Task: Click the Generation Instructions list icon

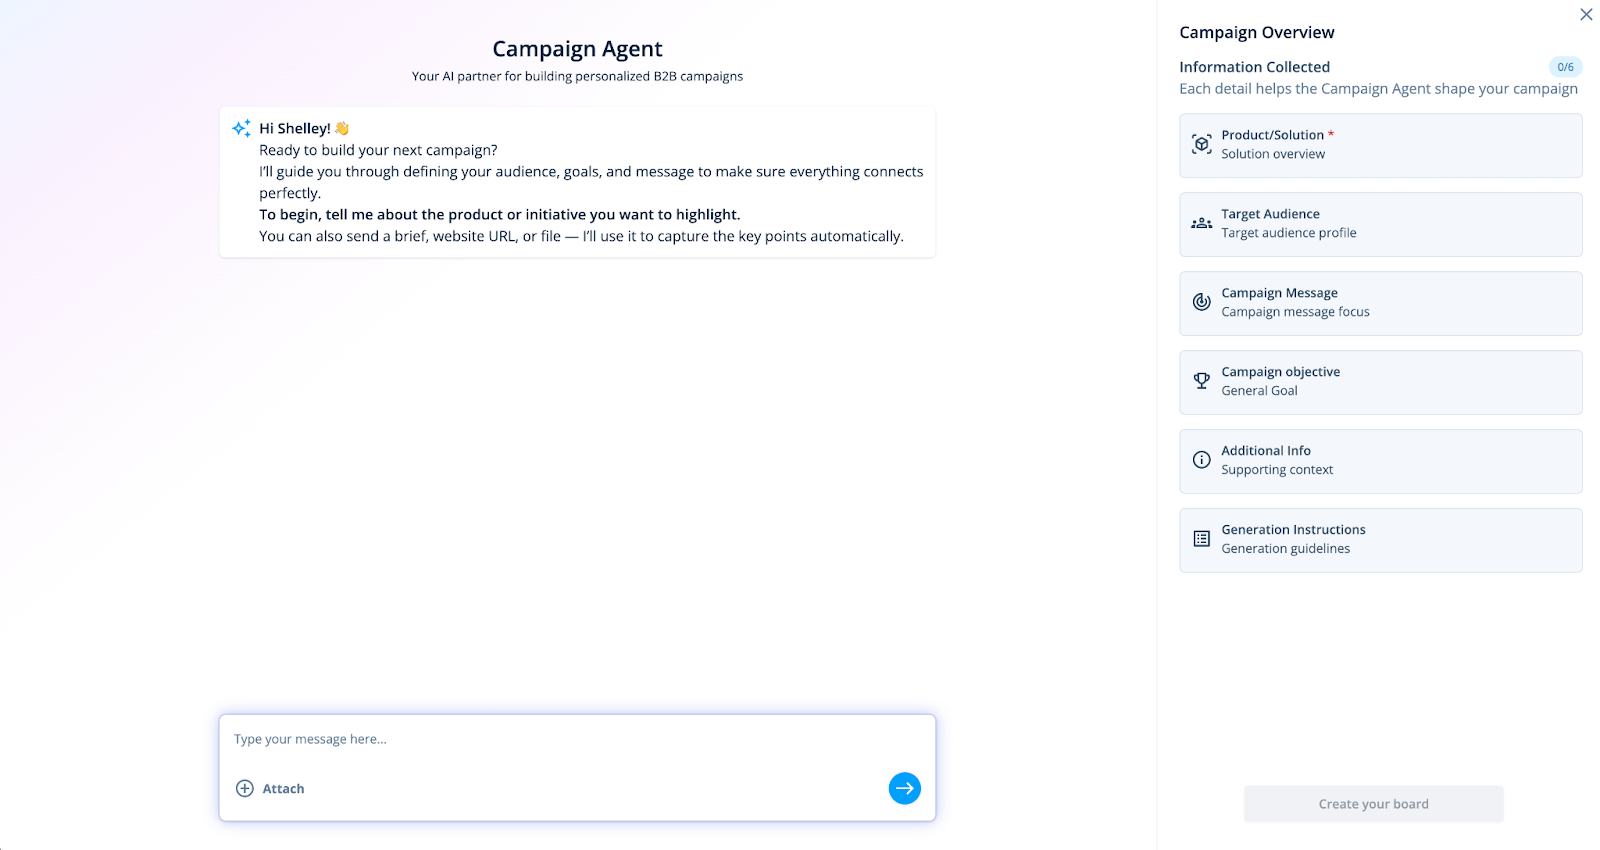Action: click(x=1201, y=539)
